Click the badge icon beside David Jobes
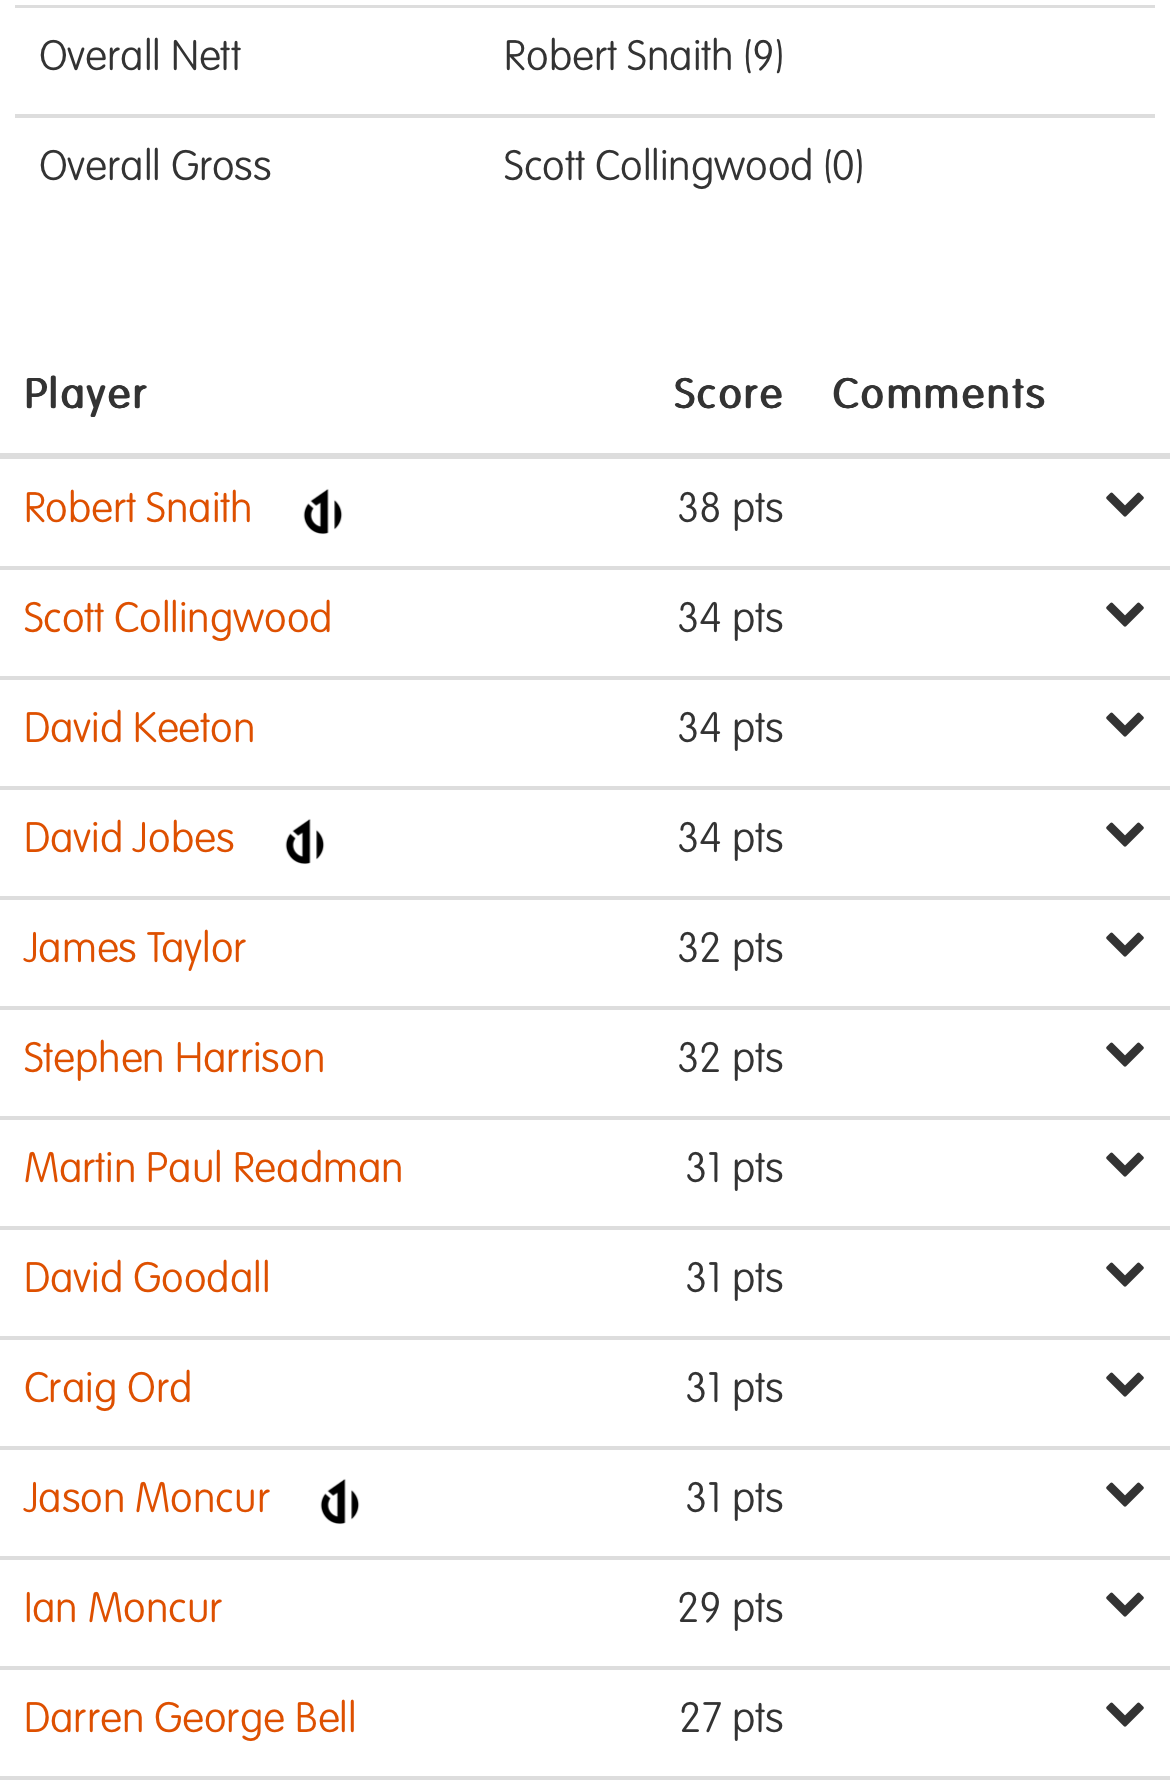Screen dimensions: 1170x1785 [x=305, y=842]
